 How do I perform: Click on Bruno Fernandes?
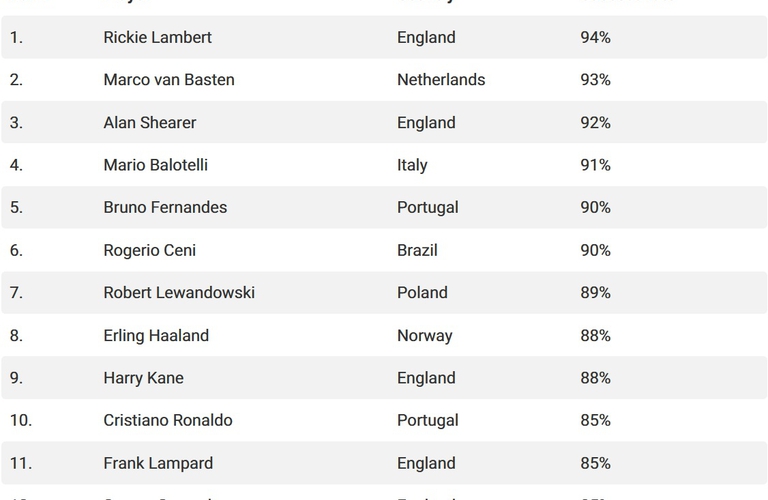[x=165, y=208]
